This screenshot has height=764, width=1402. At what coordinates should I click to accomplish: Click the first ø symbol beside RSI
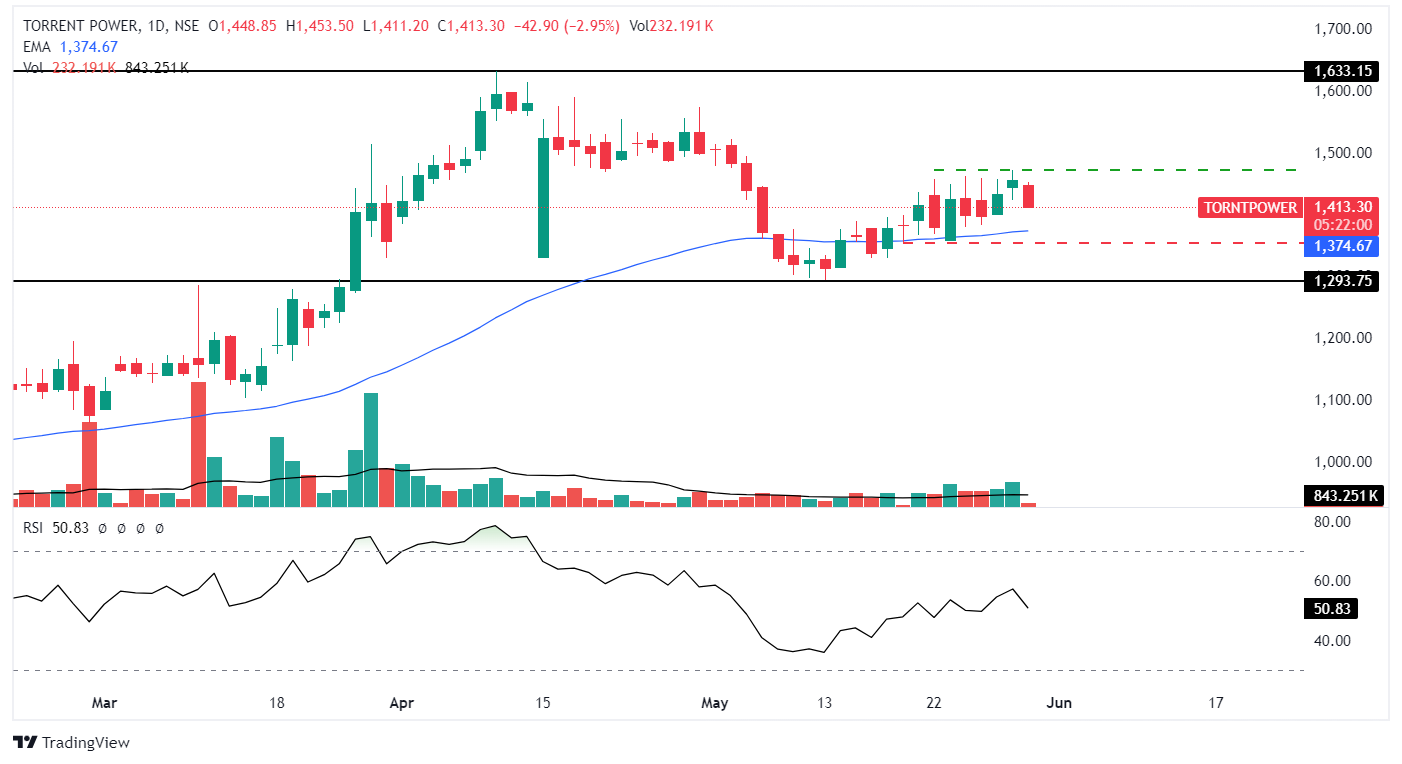[103, 527]
